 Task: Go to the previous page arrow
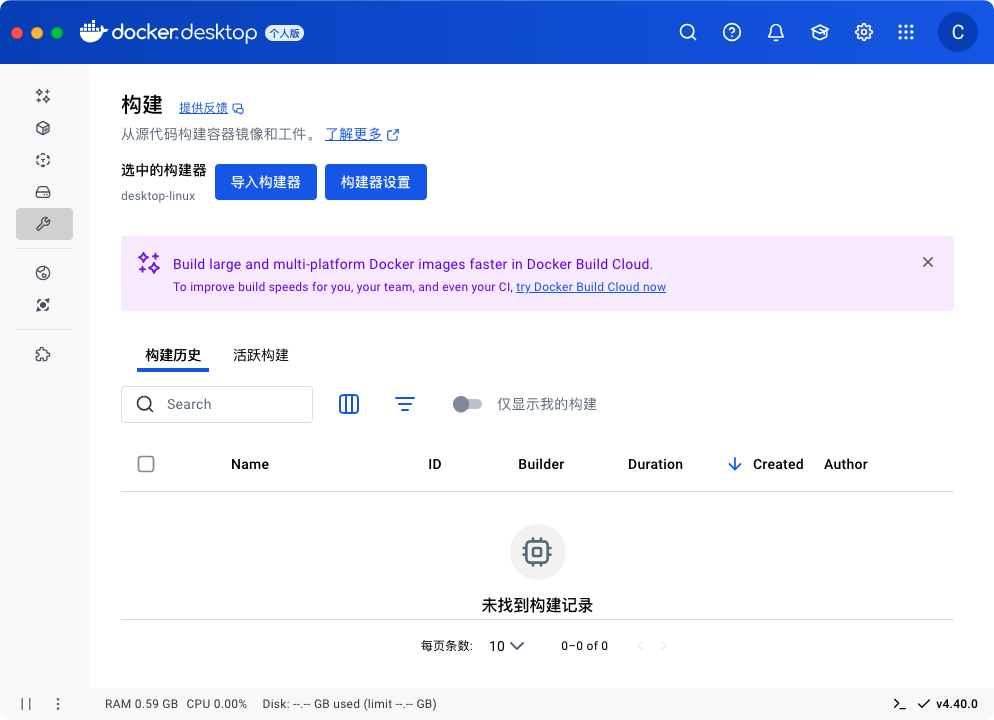640,646
